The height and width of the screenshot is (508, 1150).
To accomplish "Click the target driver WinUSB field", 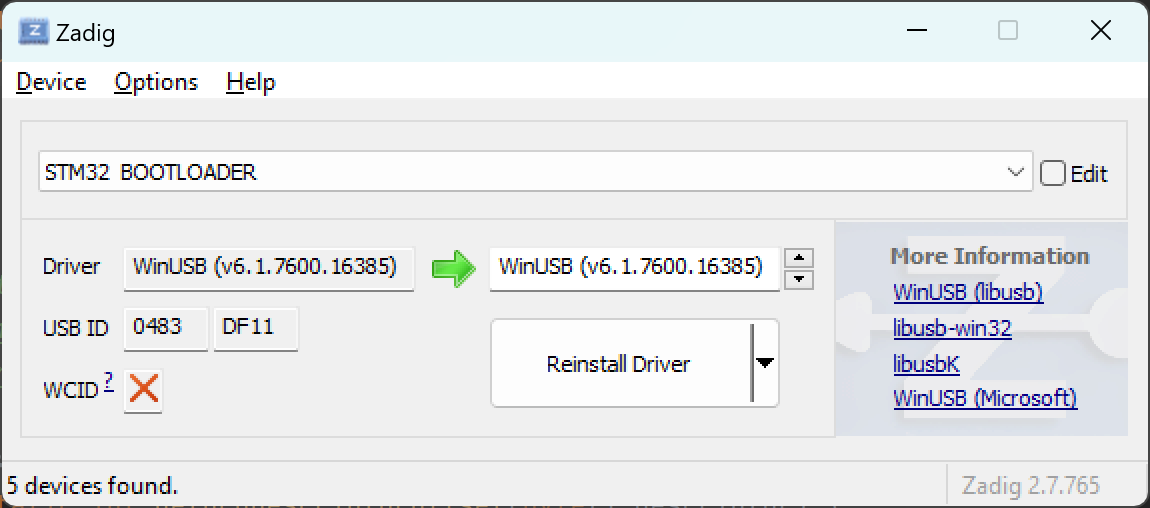I will pos(634,268).
